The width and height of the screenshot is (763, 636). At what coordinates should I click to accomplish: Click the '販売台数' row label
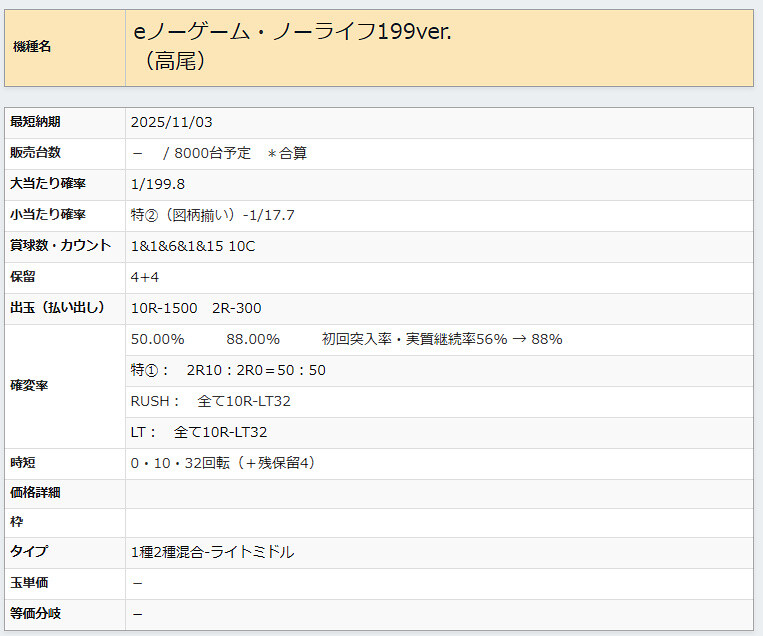pos(35,153)
